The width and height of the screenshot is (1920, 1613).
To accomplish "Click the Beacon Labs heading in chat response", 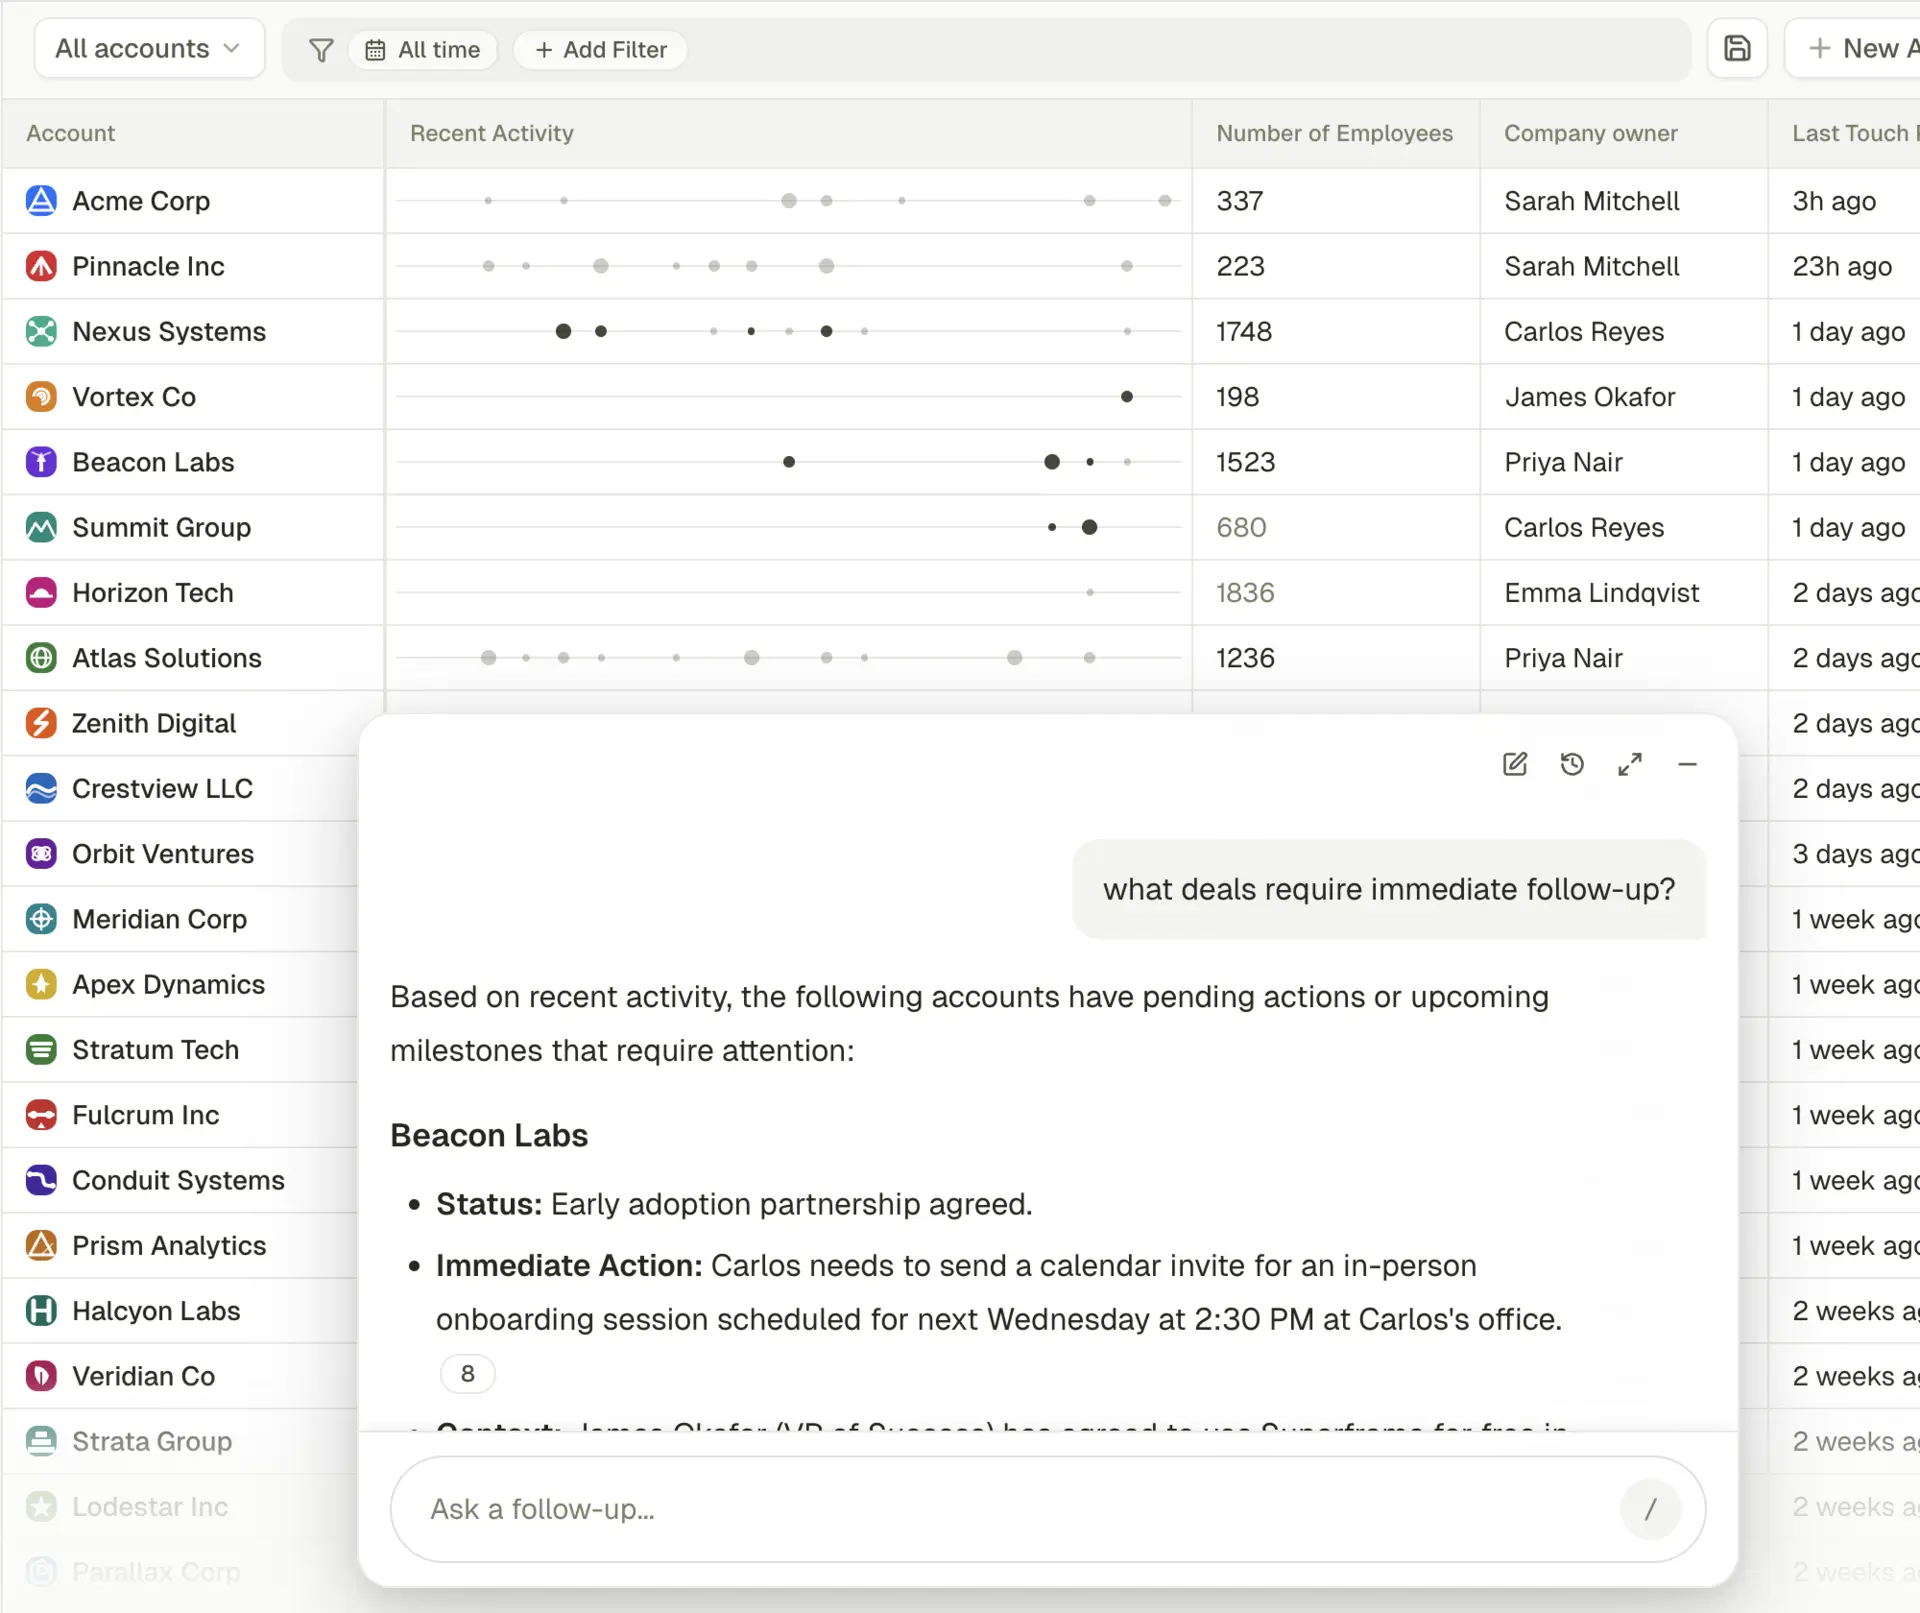I will [x=489, y=1136].
